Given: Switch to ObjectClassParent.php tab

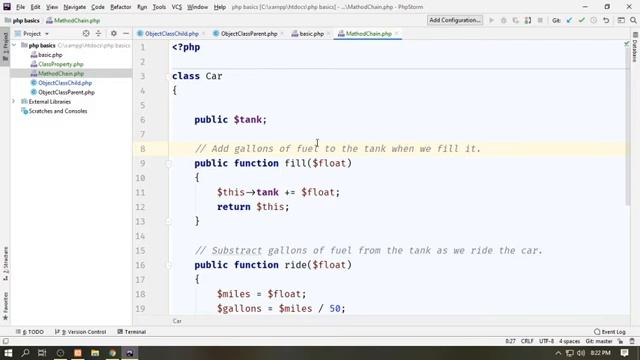Looking at the screenshot, I should [249, 33].
